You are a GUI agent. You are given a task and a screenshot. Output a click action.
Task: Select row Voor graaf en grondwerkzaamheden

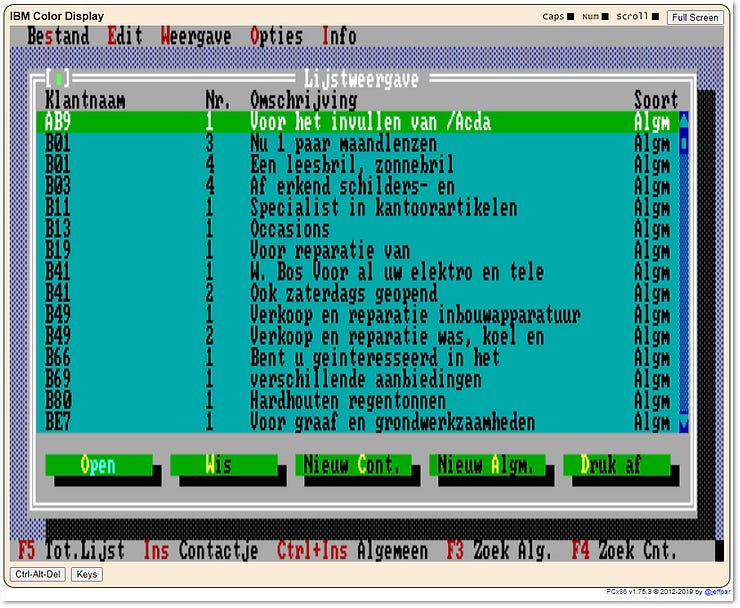[357, 422]
